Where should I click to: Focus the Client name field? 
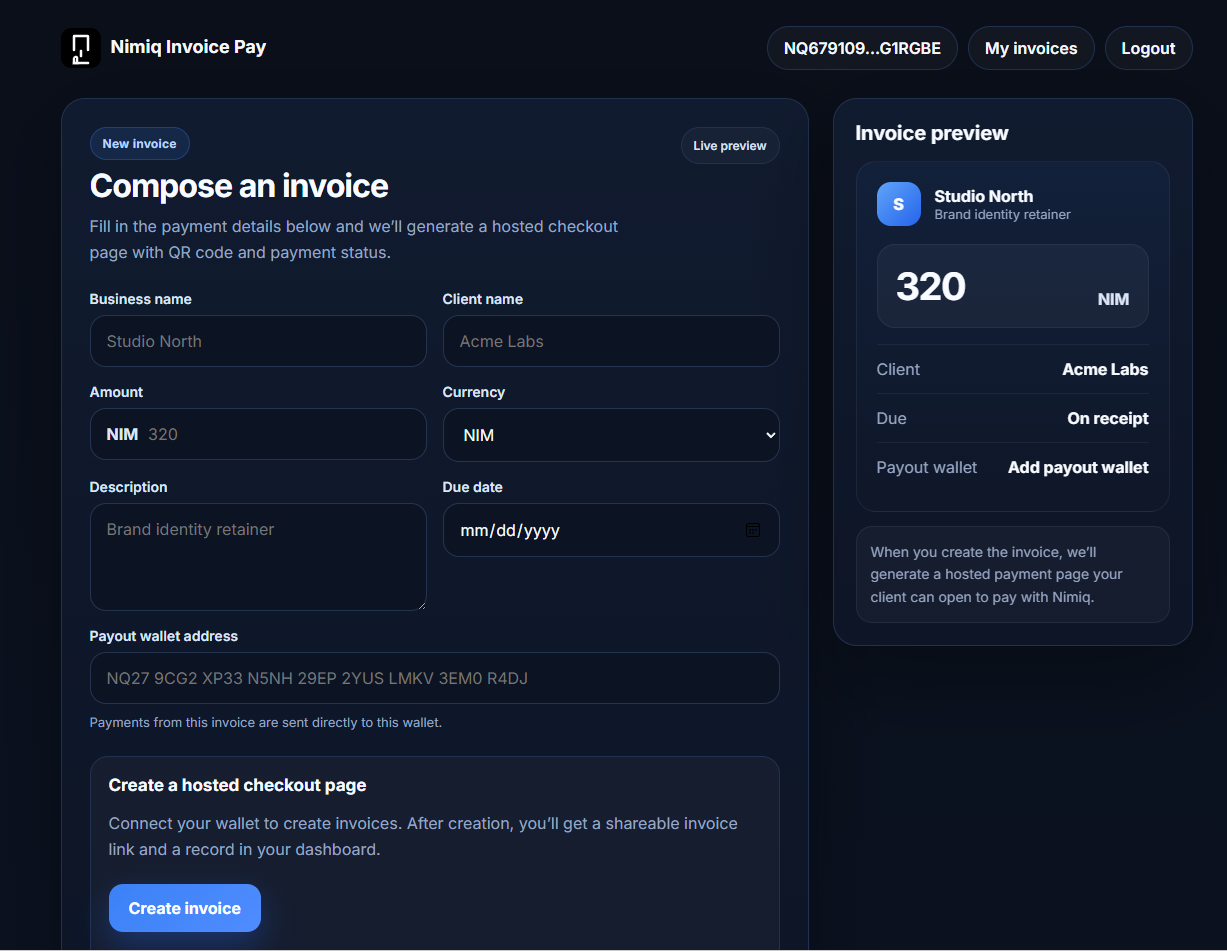(611, 341)
